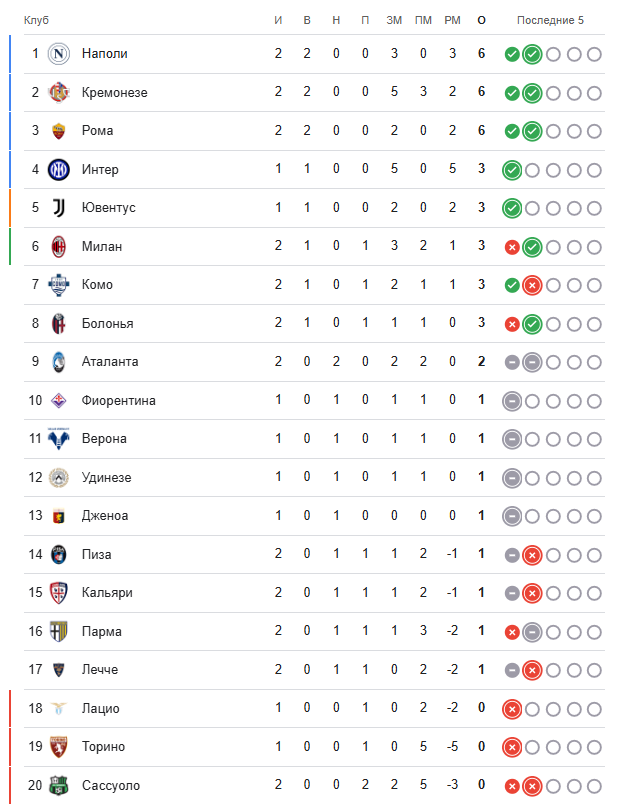The image size is (632, 810).
Task: Open the Кремонезе team link
Action: [114, 93]
